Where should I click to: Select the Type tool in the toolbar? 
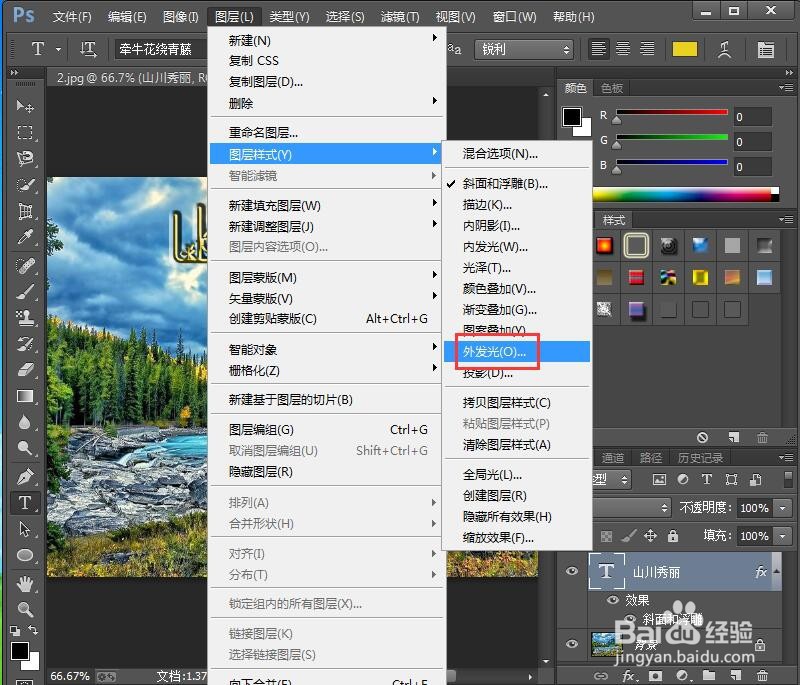coord(24,503)
